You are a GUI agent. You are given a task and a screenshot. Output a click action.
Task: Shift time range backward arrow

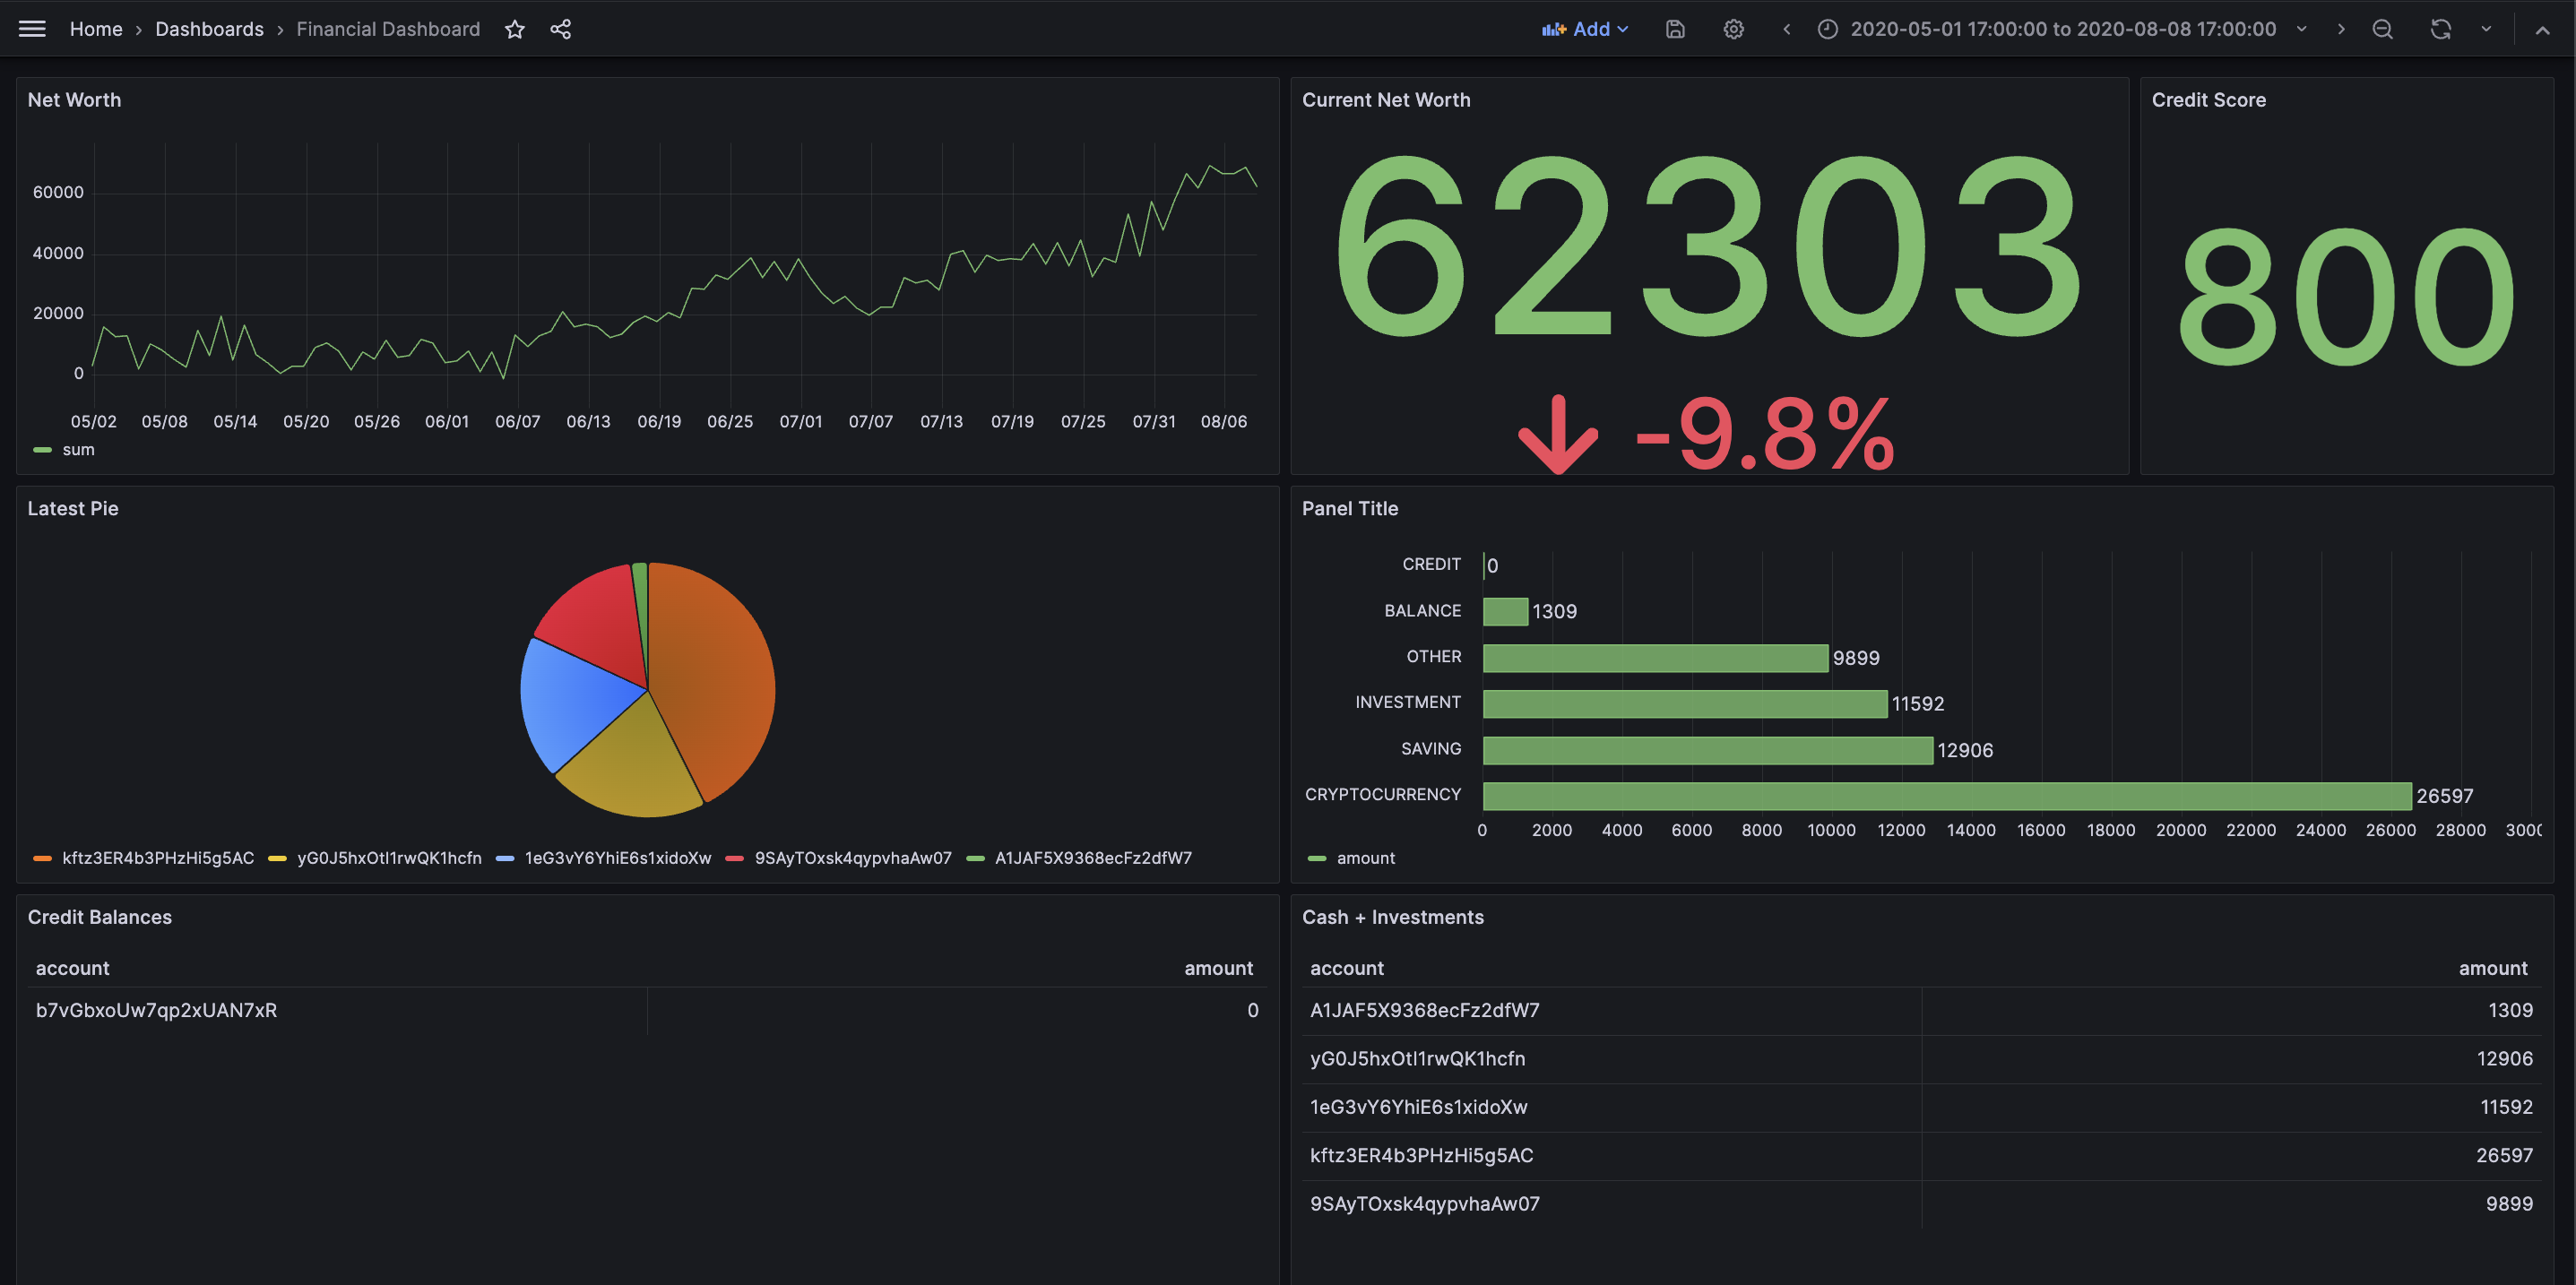(x=1786, y=29)
